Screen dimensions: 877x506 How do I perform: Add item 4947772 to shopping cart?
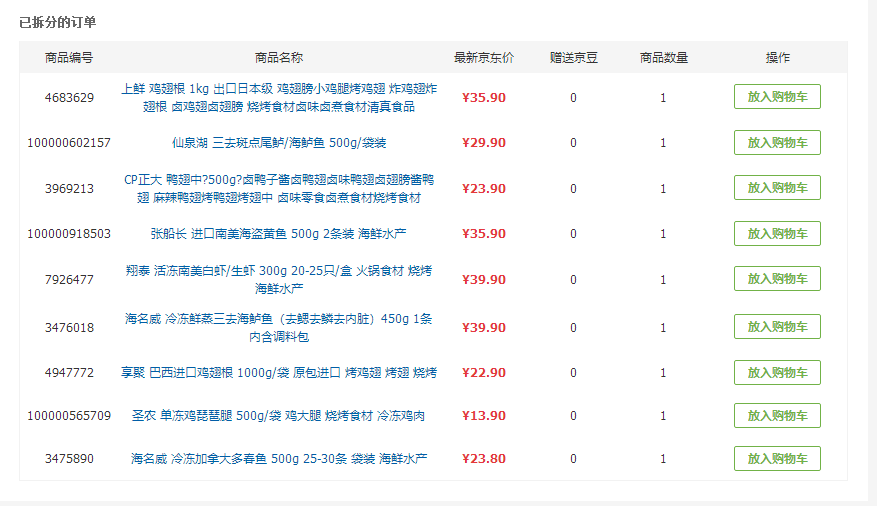coord(777,372)
